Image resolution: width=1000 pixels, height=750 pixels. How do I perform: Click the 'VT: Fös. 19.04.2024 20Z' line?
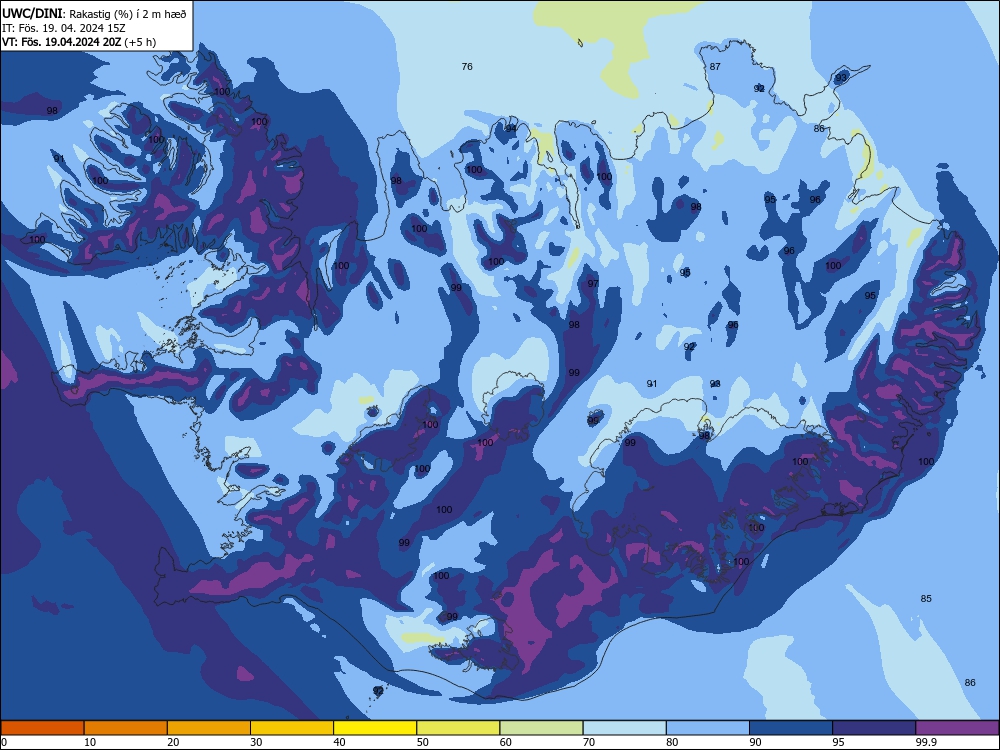(x=61, y=42)
